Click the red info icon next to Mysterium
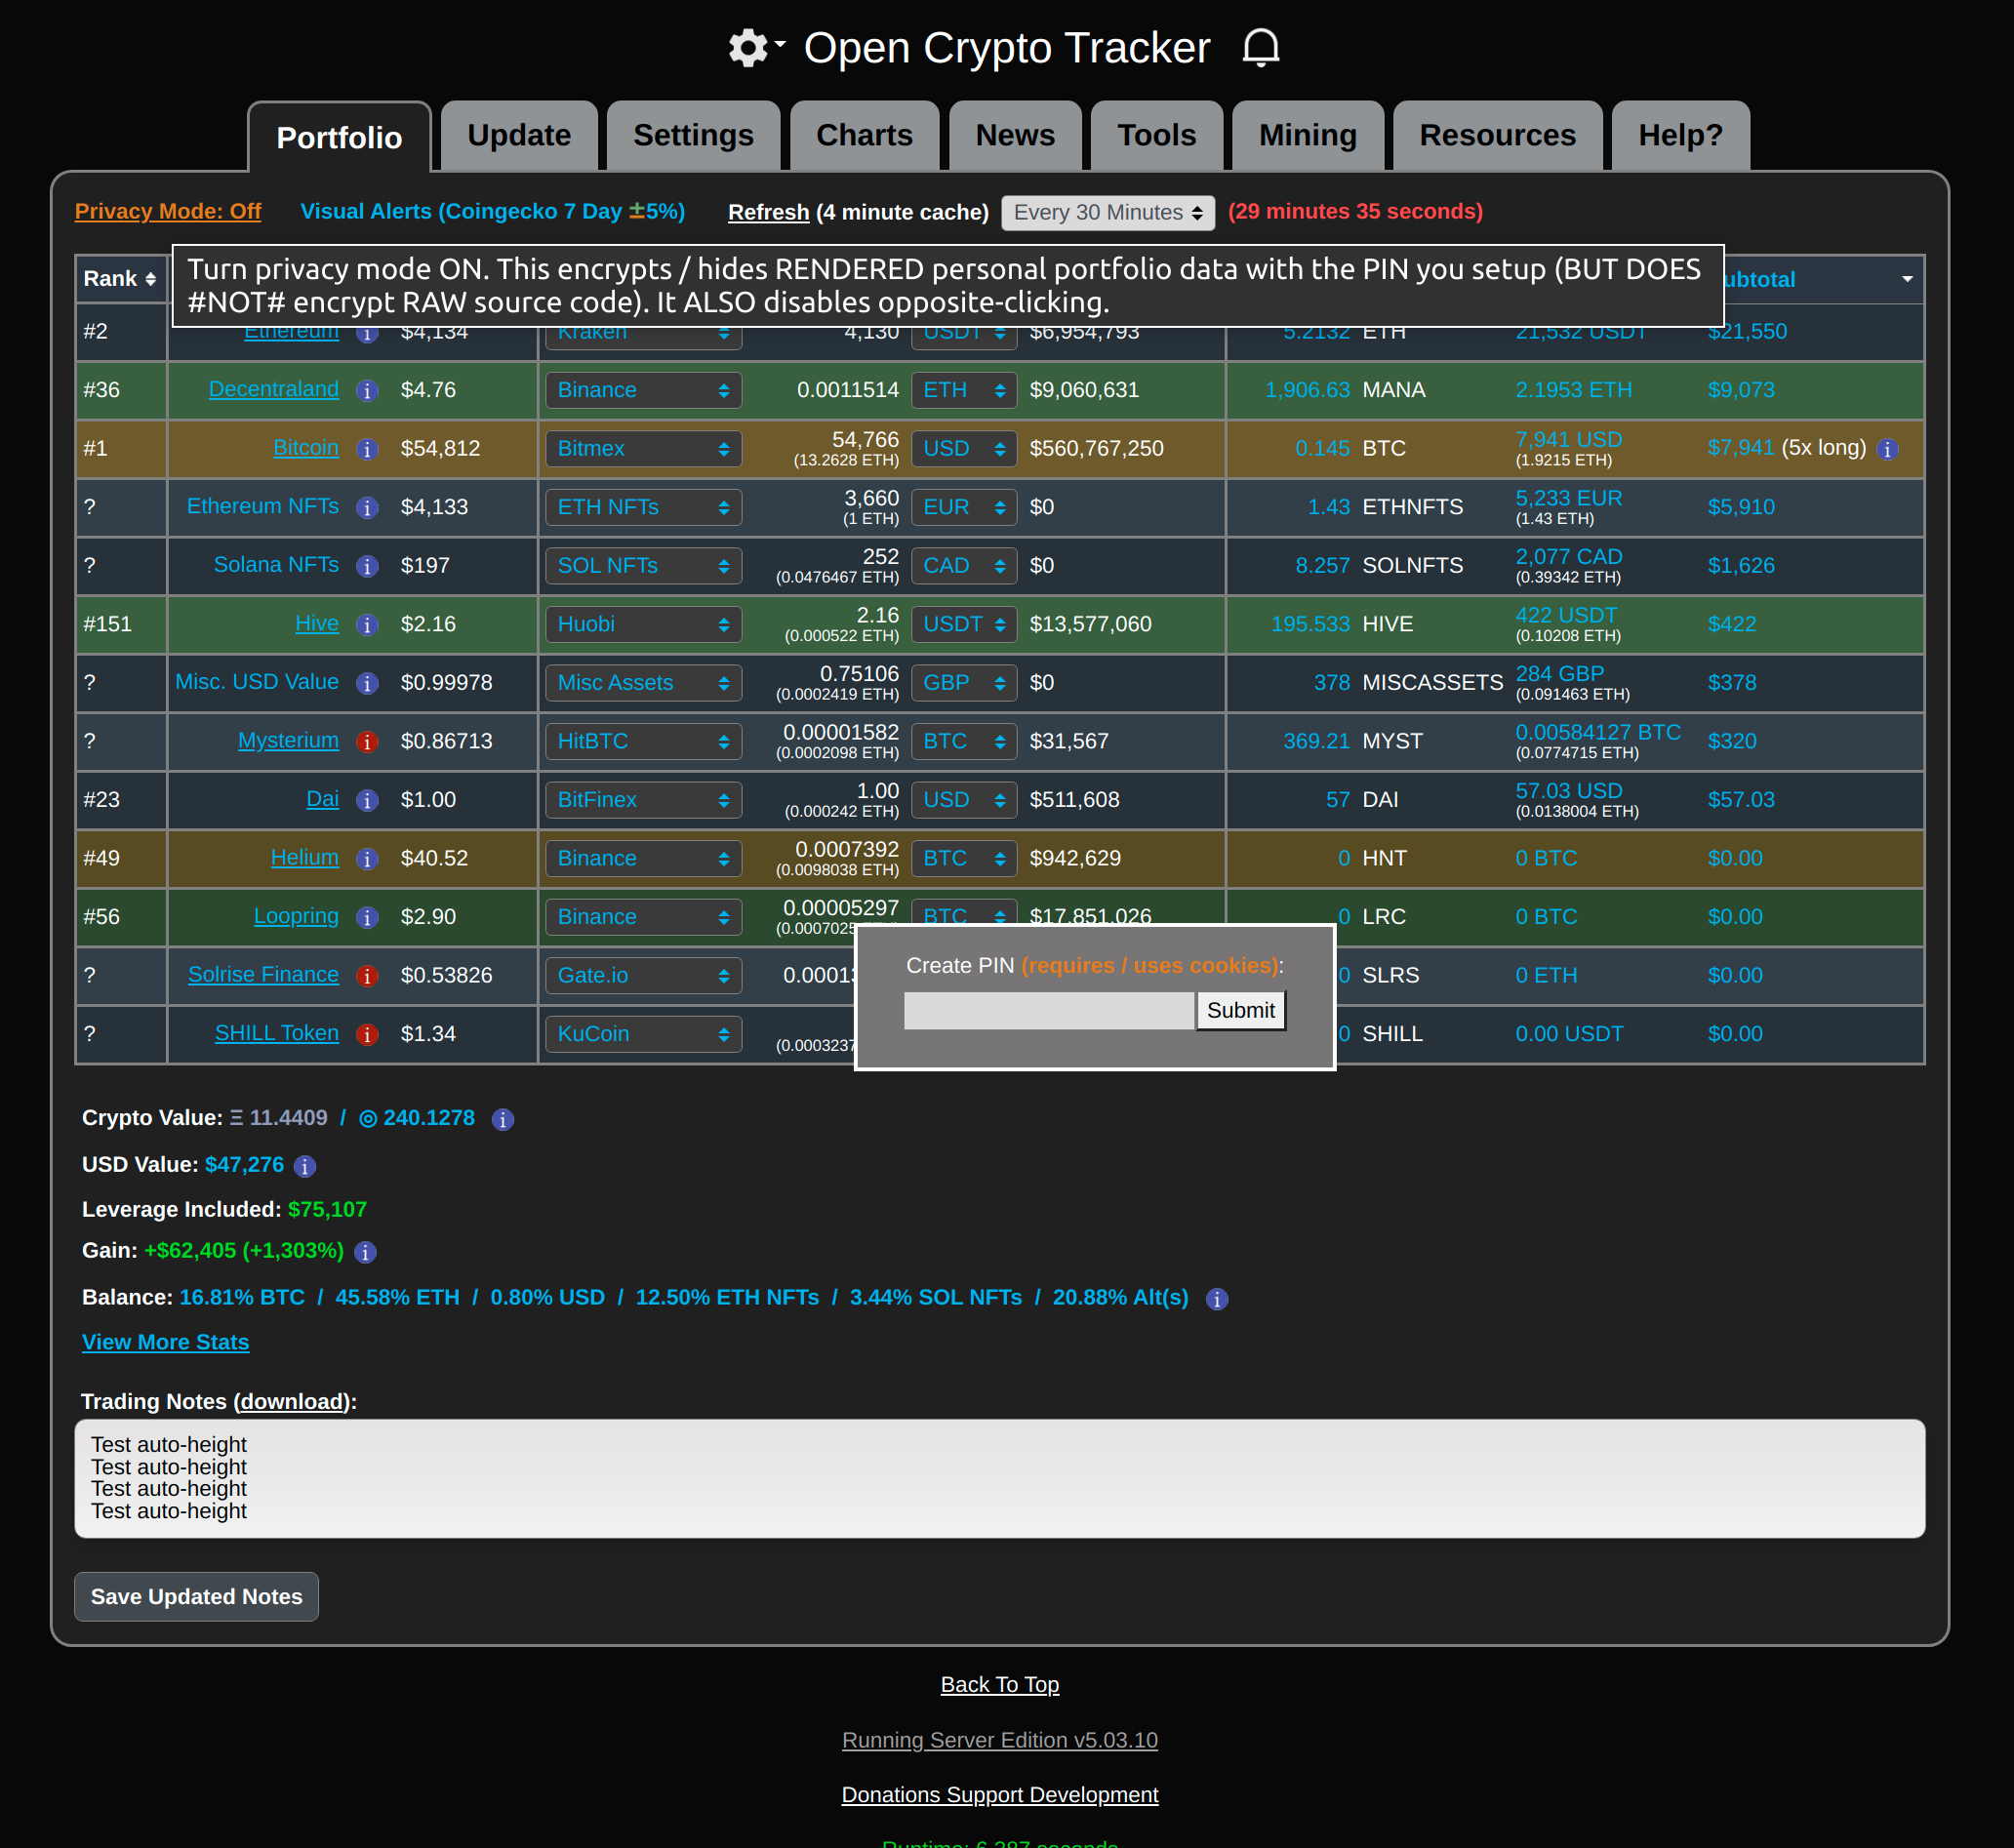The image size is (2014, 1848). click(x=367, y=742)
